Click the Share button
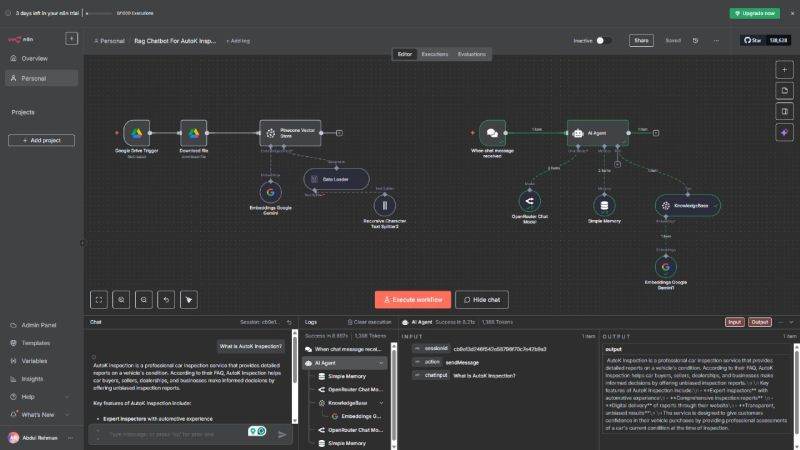800x450 pixels. (x=641, y=40)
